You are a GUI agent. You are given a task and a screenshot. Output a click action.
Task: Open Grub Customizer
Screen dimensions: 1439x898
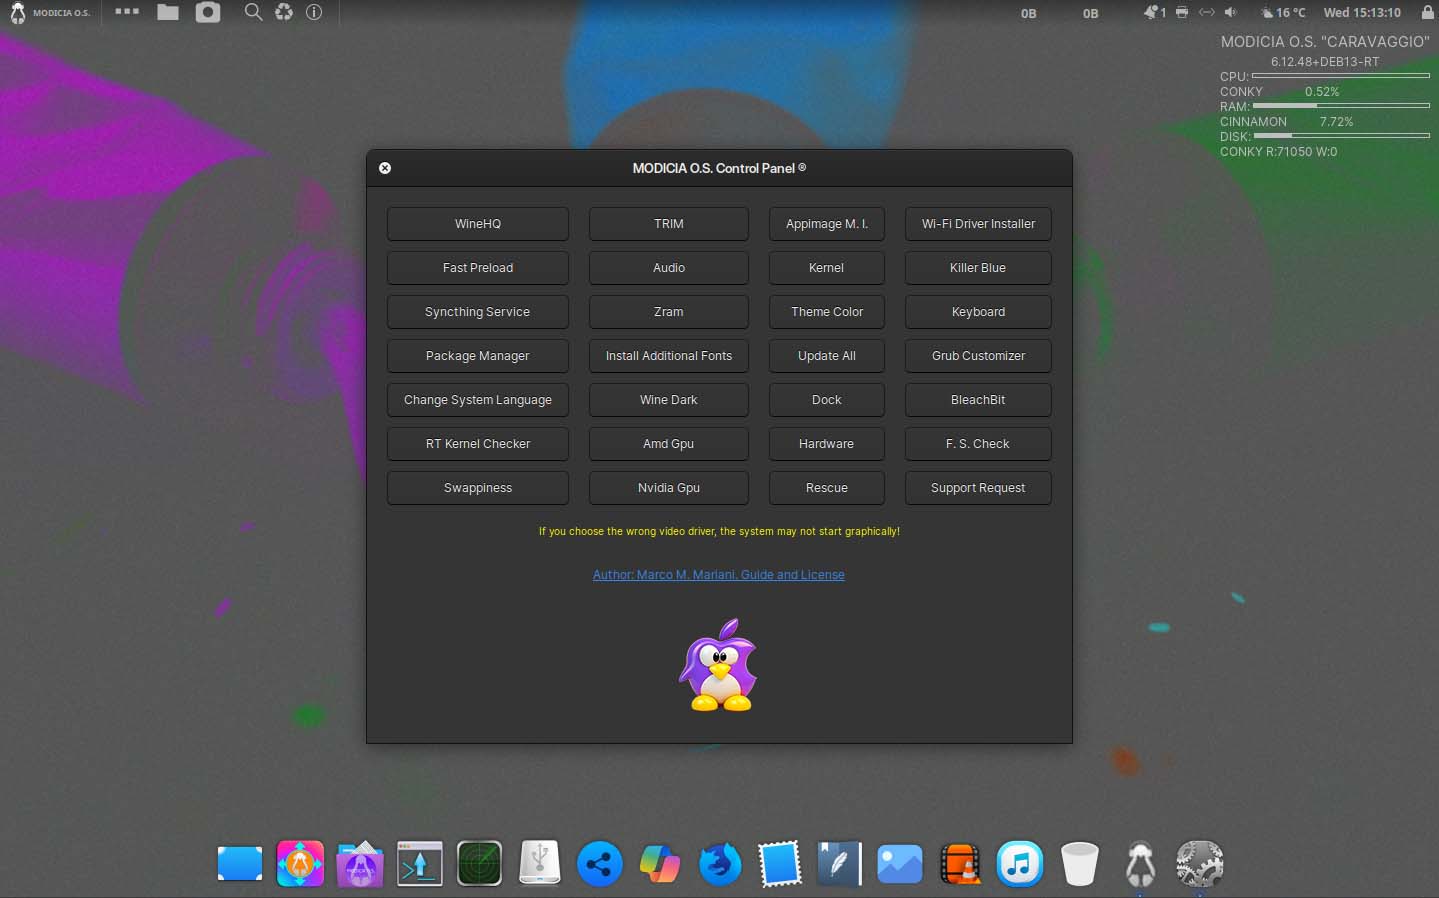click(978, 356)
